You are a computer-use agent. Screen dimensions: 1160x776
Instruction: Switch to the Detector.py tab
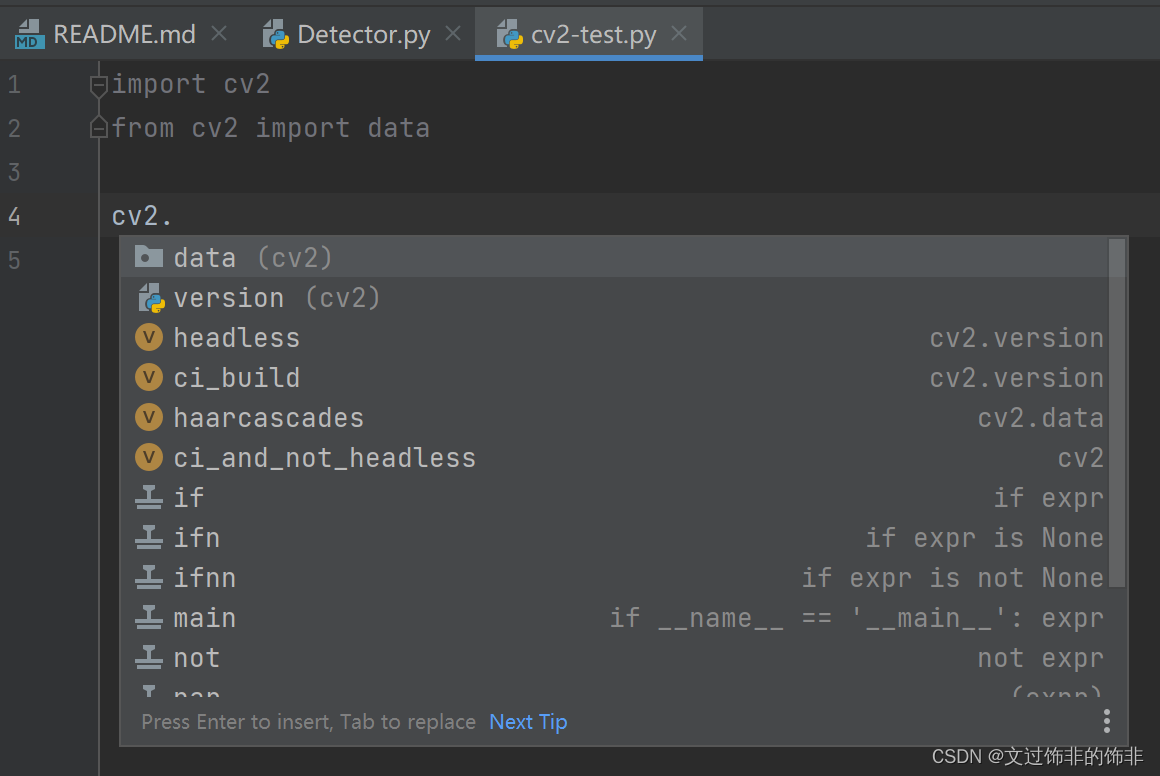click(x=364, y=35)
